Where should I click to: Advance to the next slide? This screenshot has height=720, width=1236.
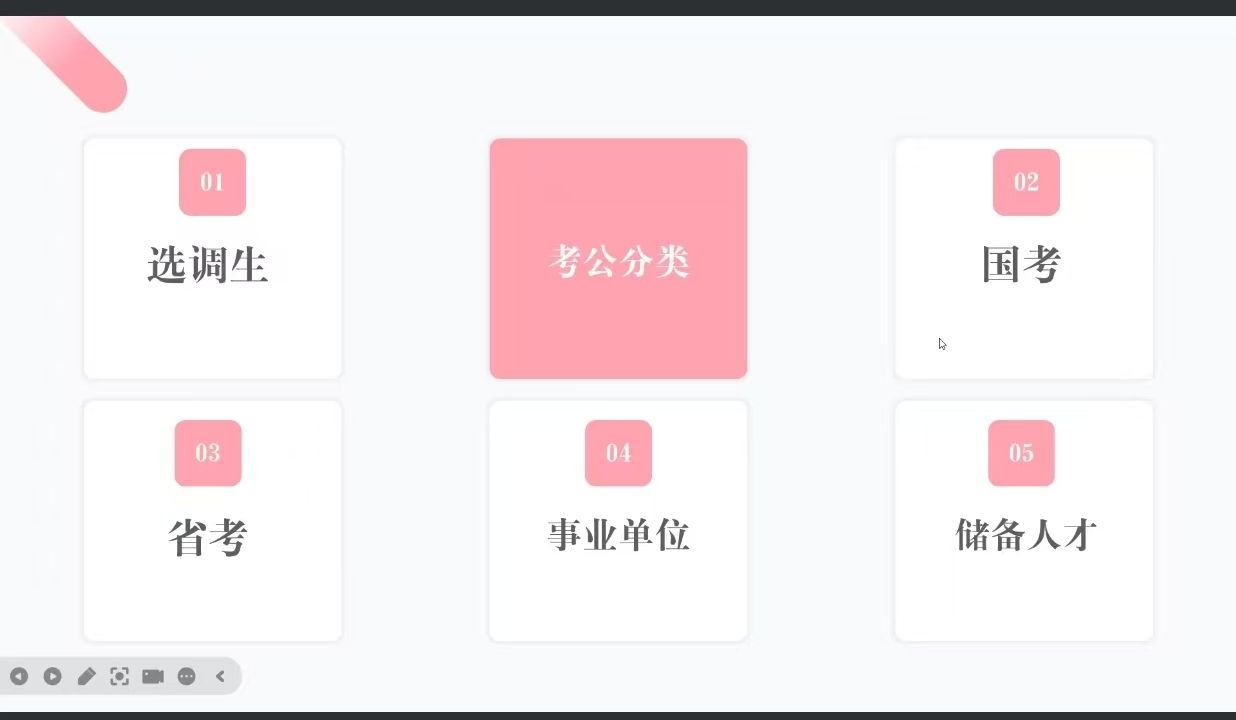(53, 677)
